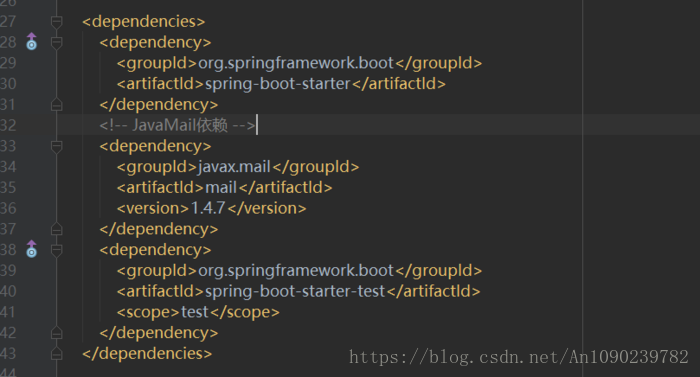
Task: Click the version value 1.4.7
Action: click(x=208, y=208)
